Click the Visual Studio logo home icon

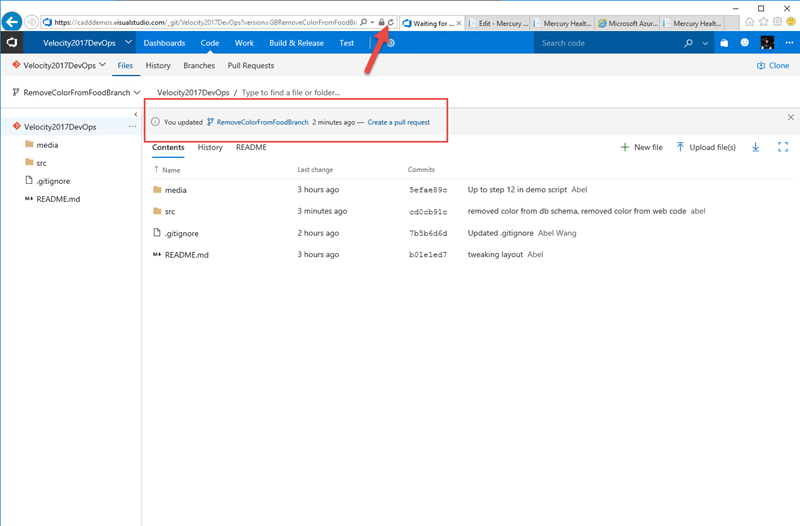coord(11,43)
